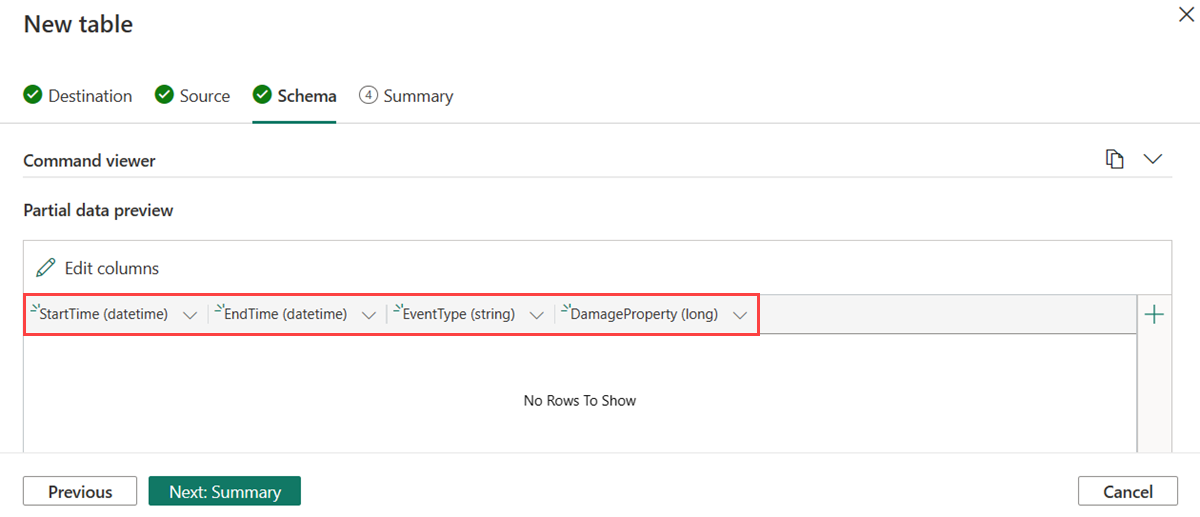The height and width of the screenshot is (517, 1200).
Task: Click the Command viewer heading
Action: 89,160
